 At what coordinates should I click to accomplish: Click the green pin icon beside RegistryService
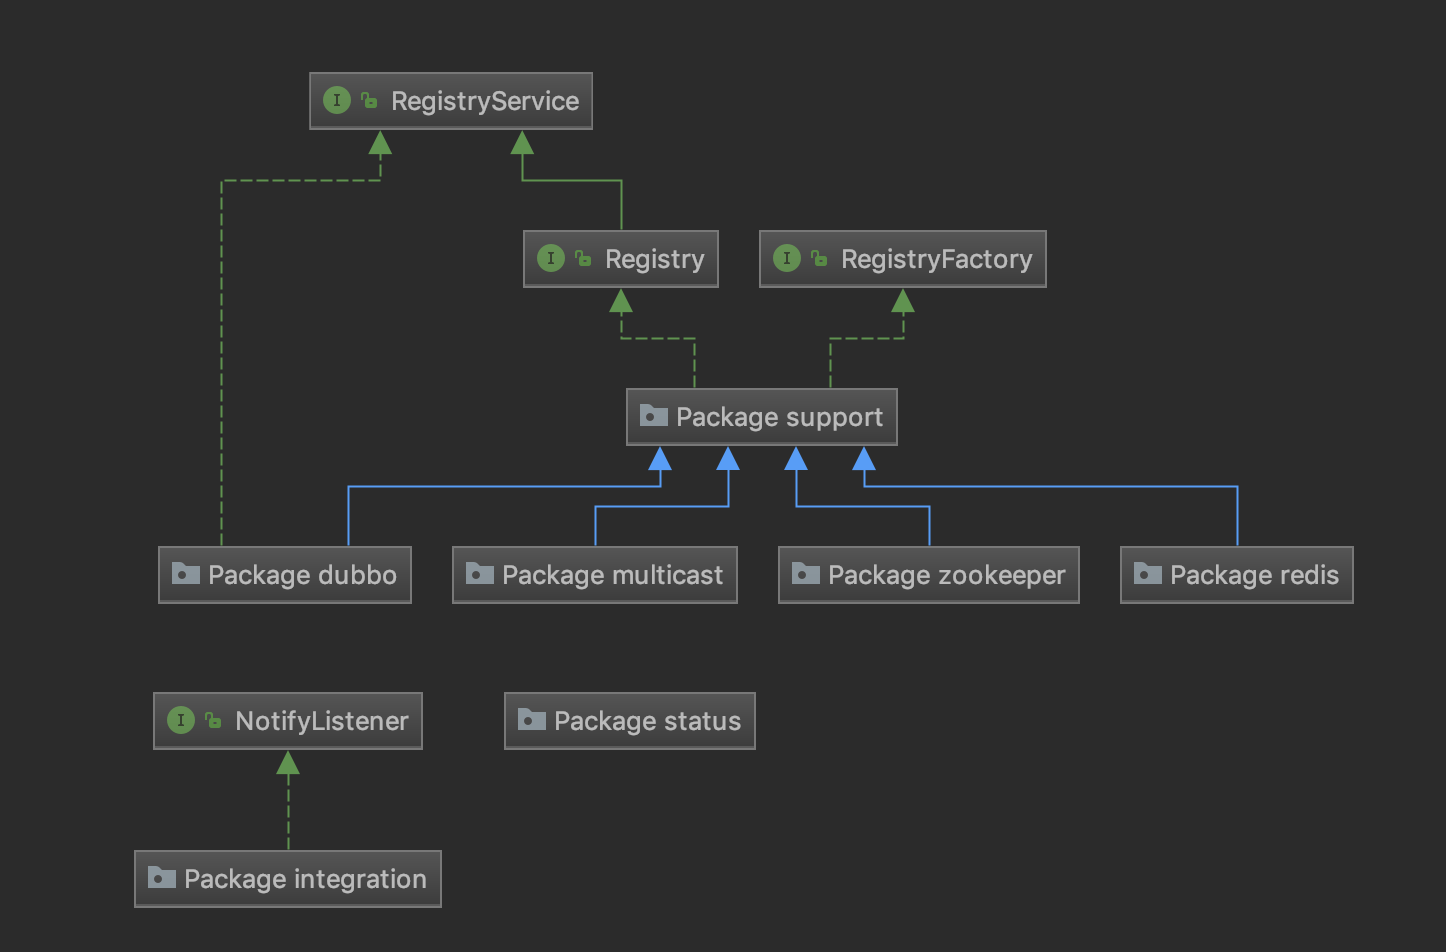coord(369,100)
